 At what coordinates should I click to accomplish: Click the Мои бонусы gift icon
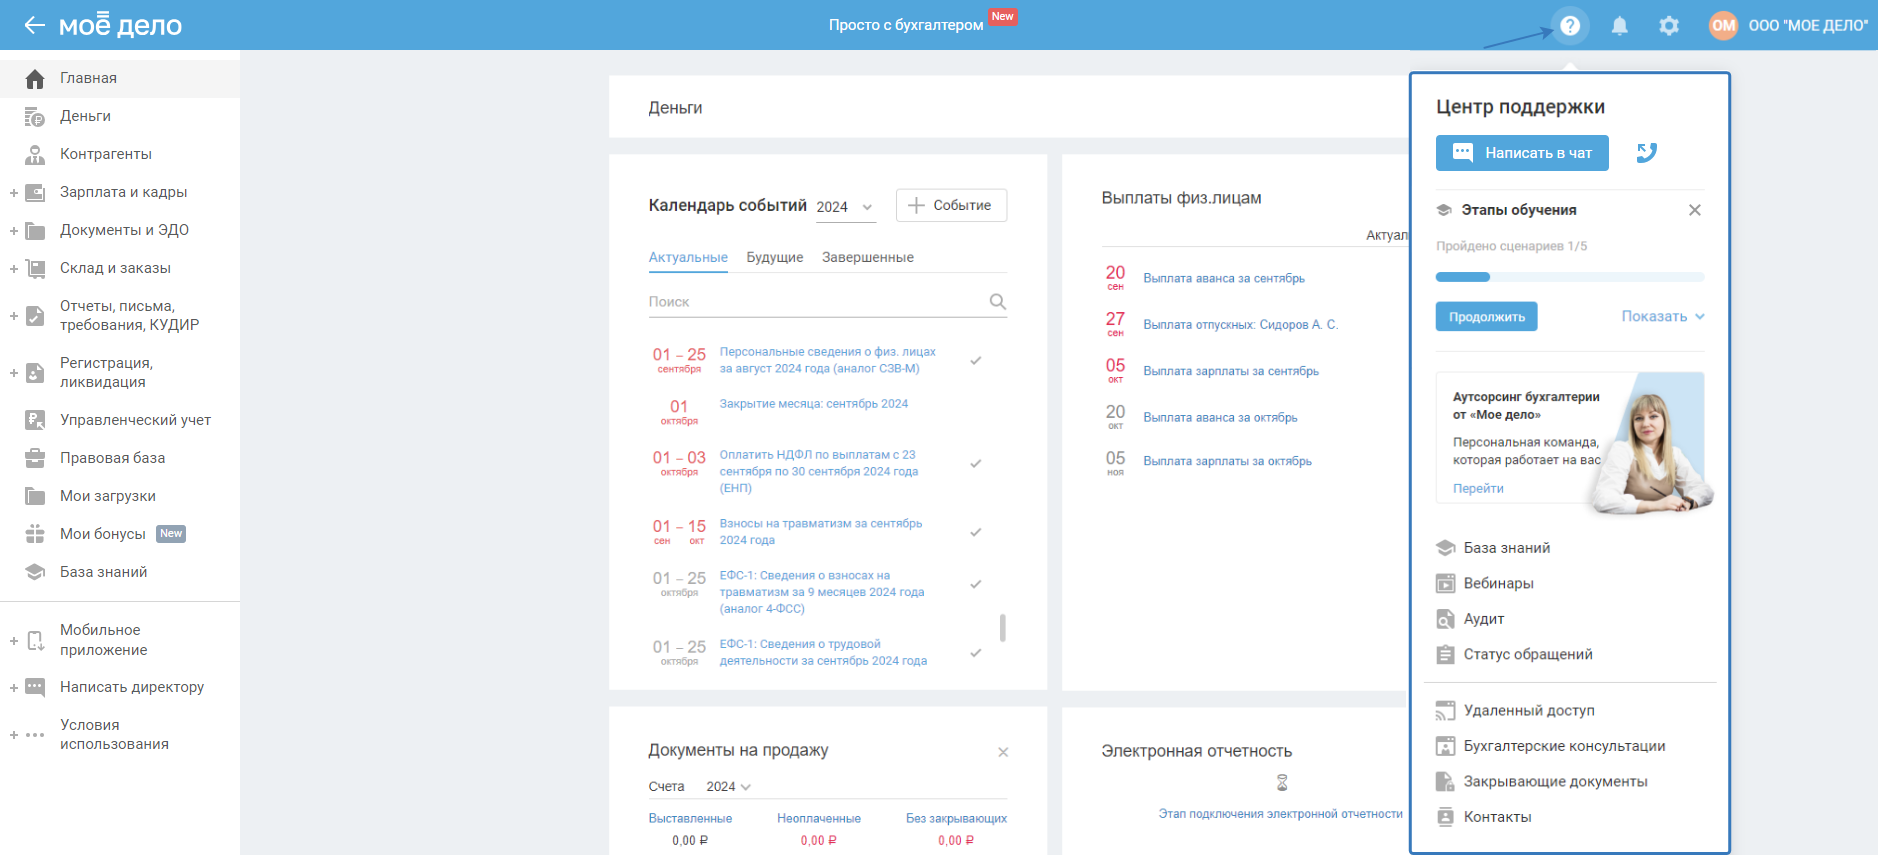[35, 534]
